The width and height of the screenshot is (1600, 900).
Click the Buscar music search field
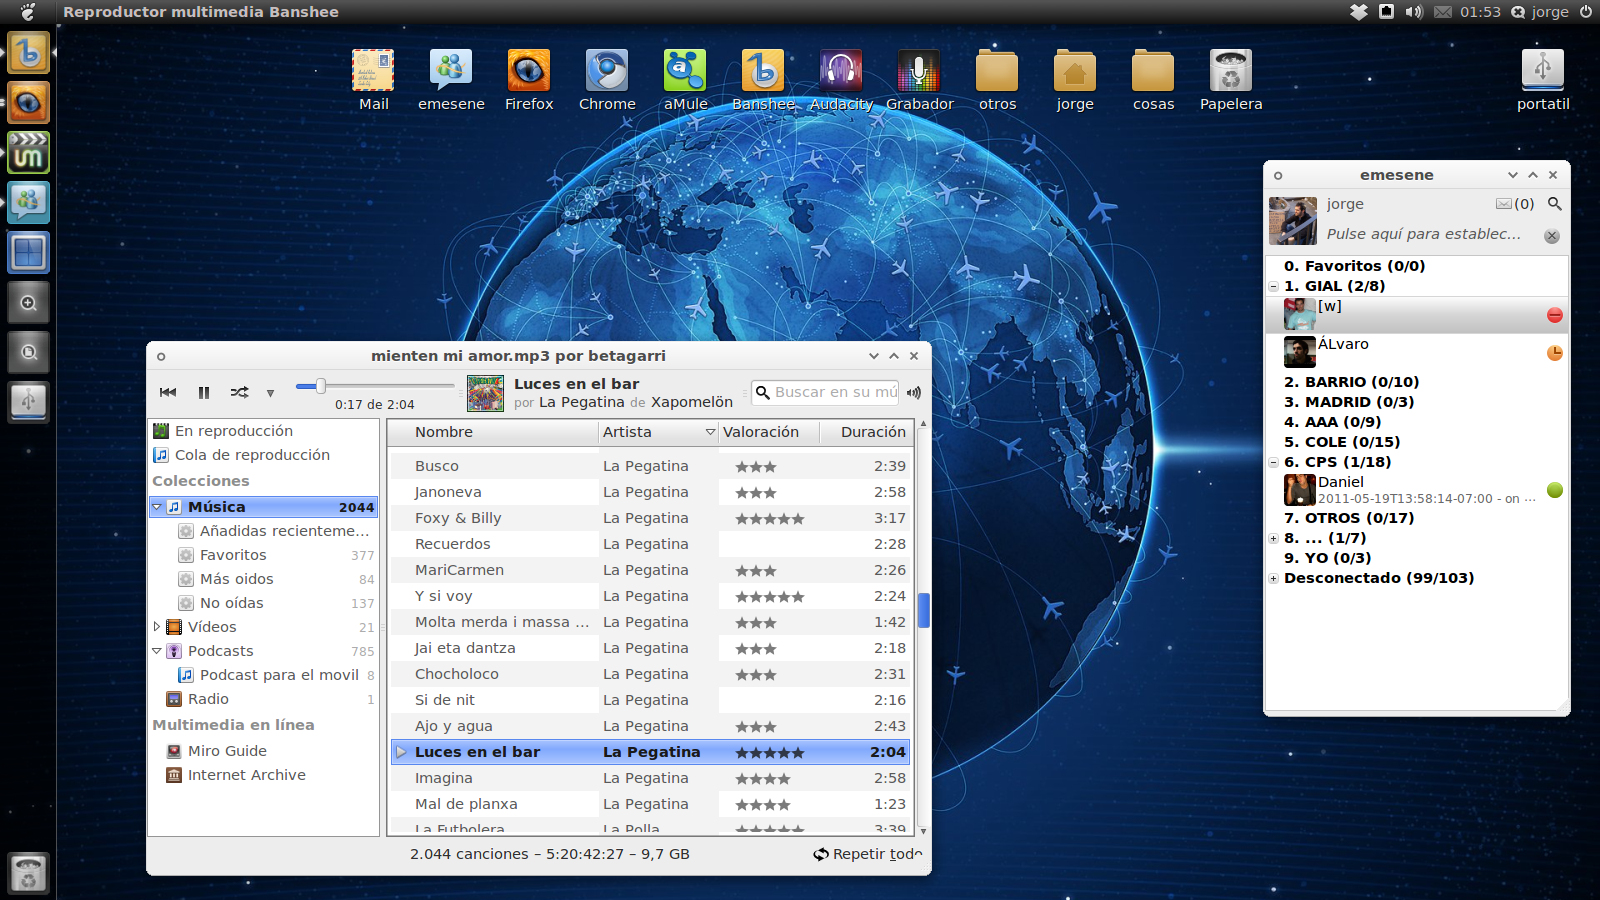[x=835, y=392]
